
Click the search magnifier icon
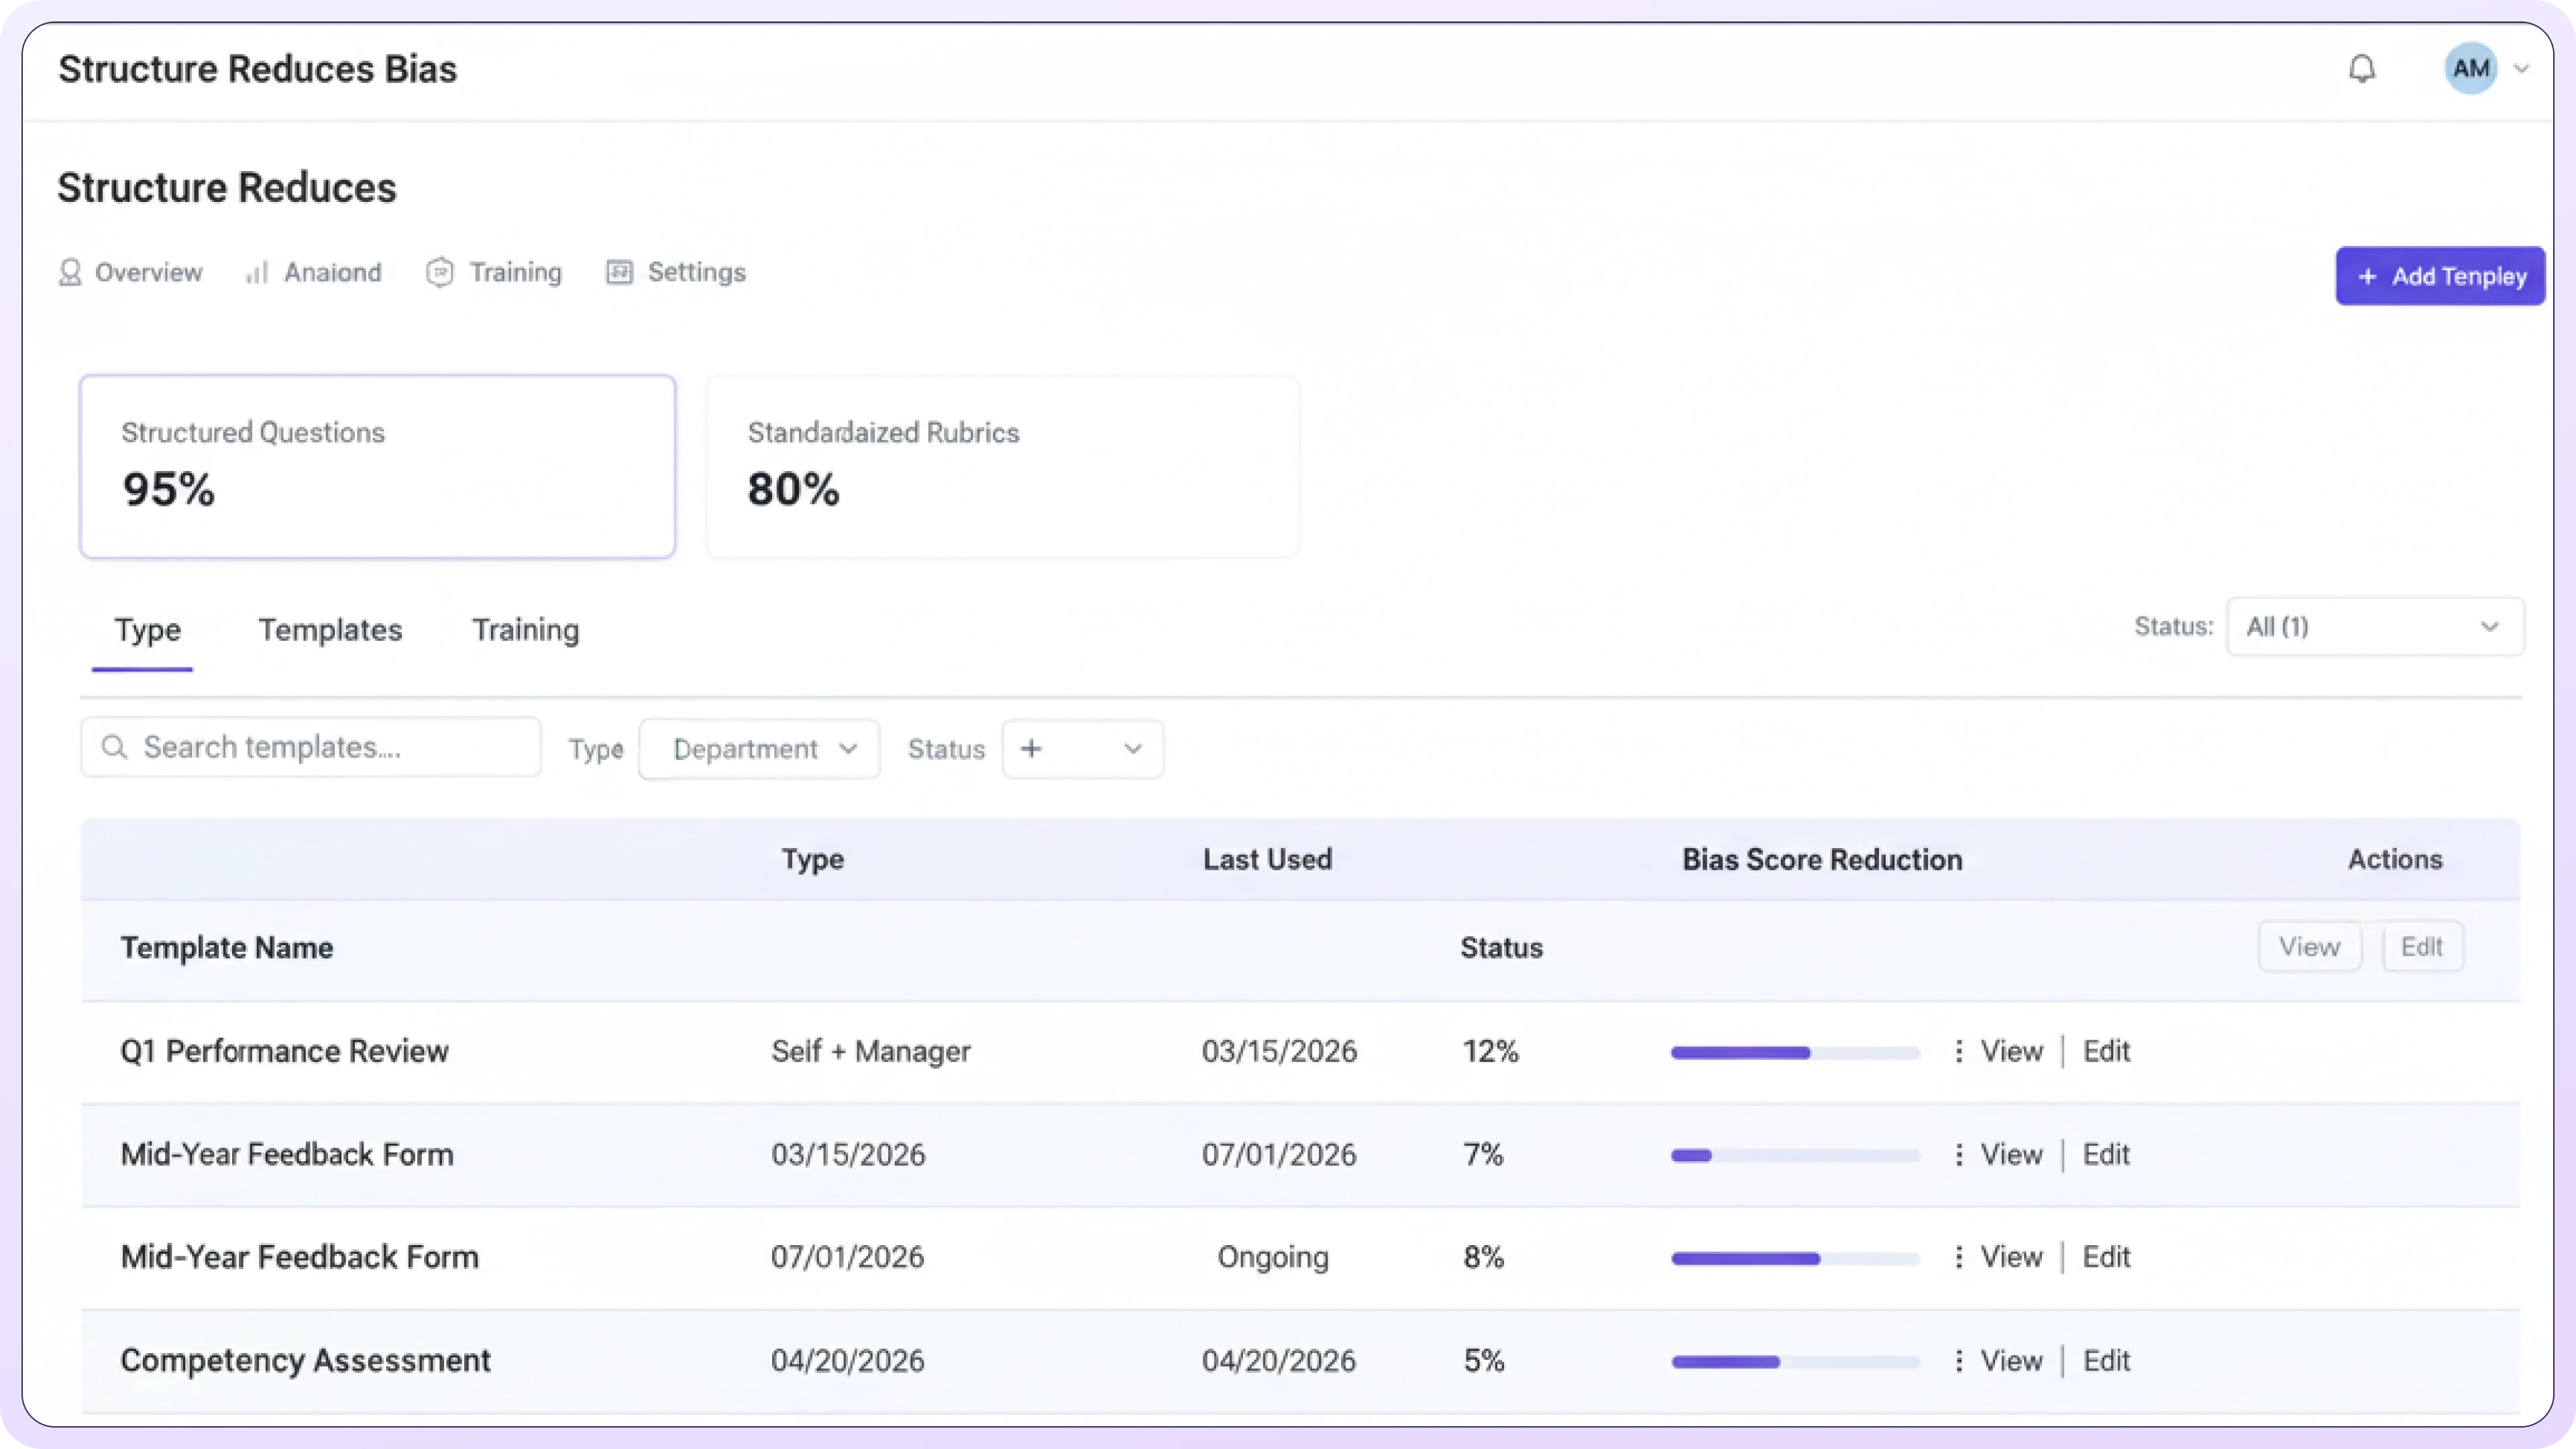pos(115,747)
